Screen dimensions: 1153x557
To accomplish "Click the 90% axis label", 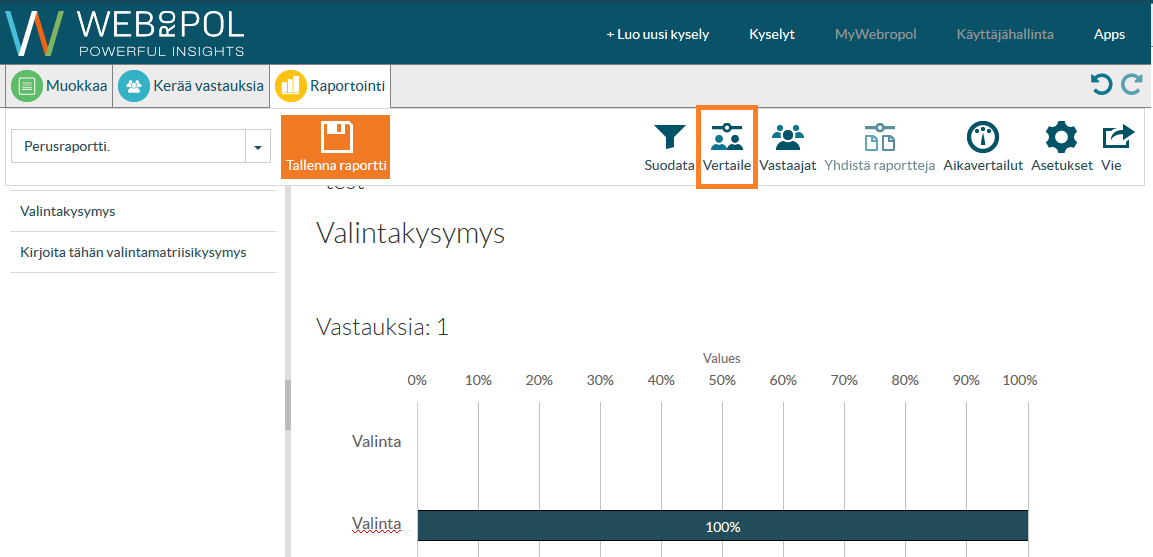I will (966, 380).
